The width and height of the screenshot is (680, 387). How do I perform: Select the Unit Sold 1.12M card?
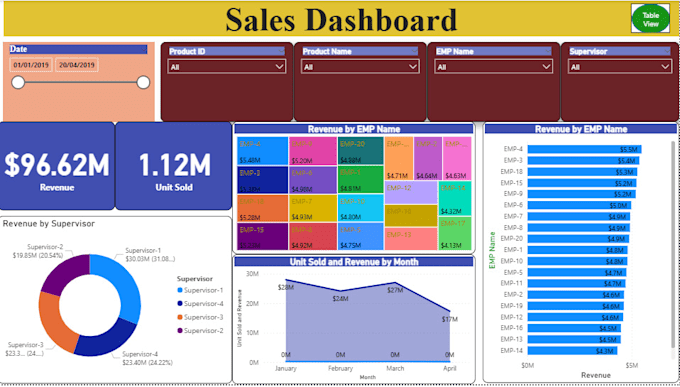(173, 166)
